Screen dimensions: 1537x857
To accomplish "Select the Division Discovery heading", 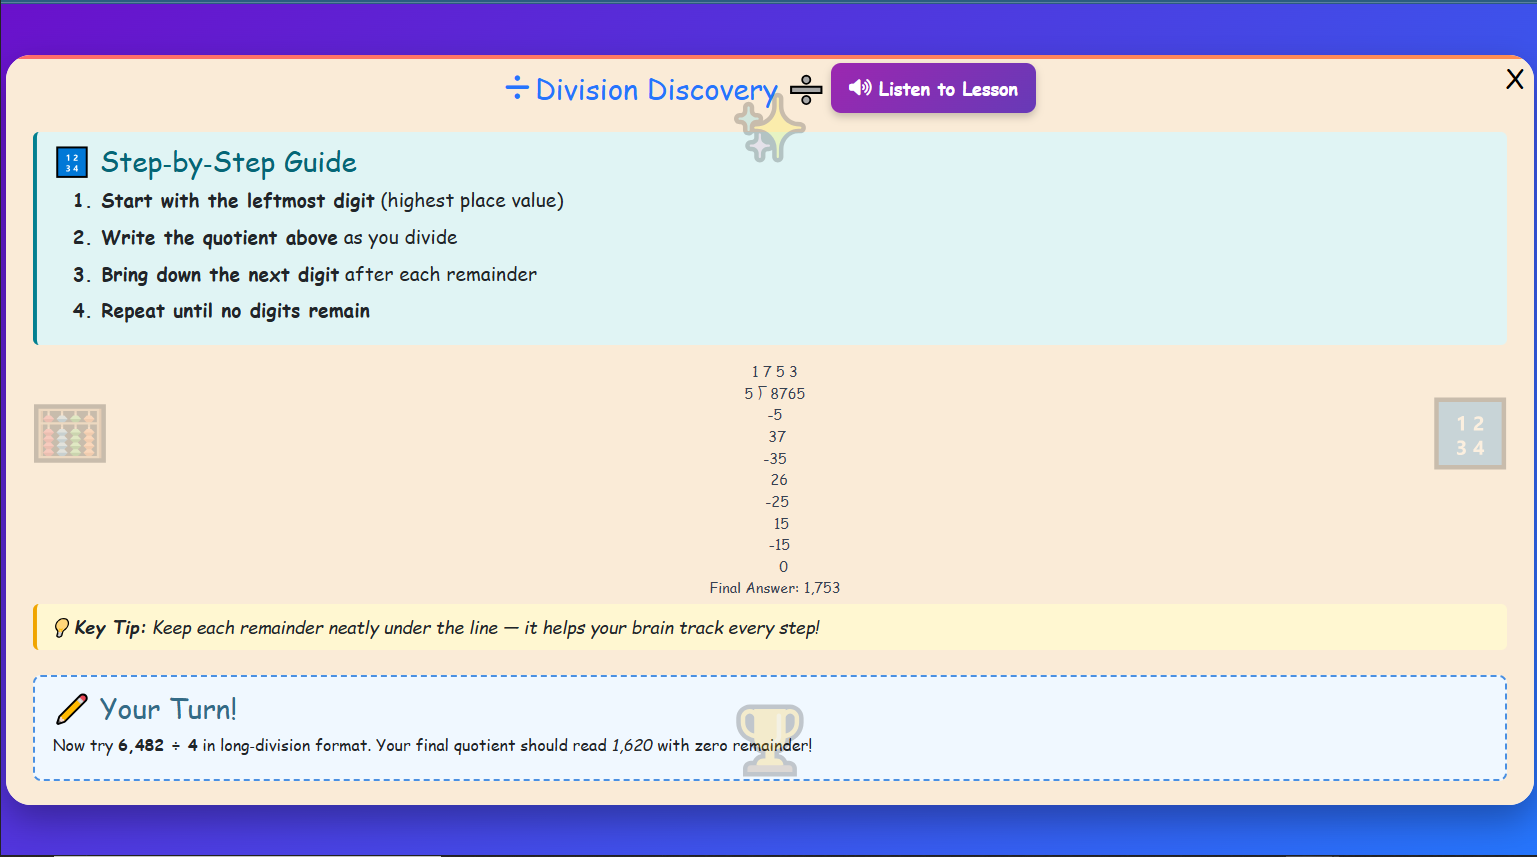I will point(656,89).
